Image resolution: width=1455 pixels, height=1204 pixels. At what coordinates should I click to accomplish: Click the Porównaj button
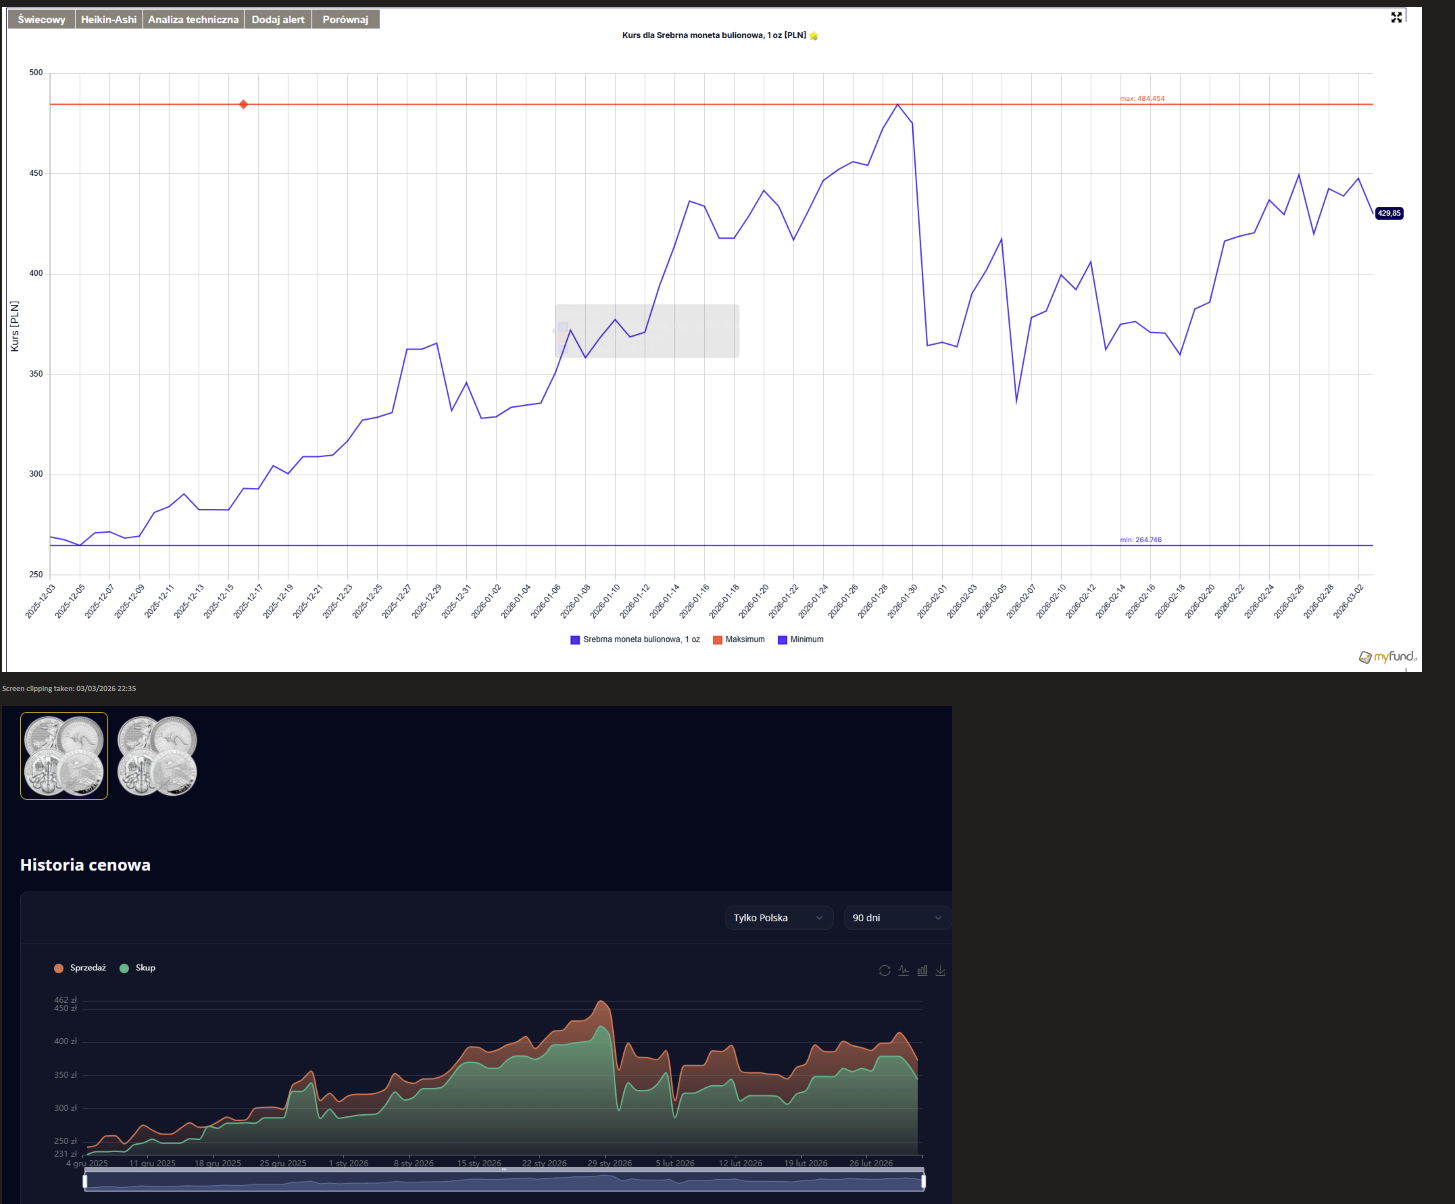(x=345, y=20)
